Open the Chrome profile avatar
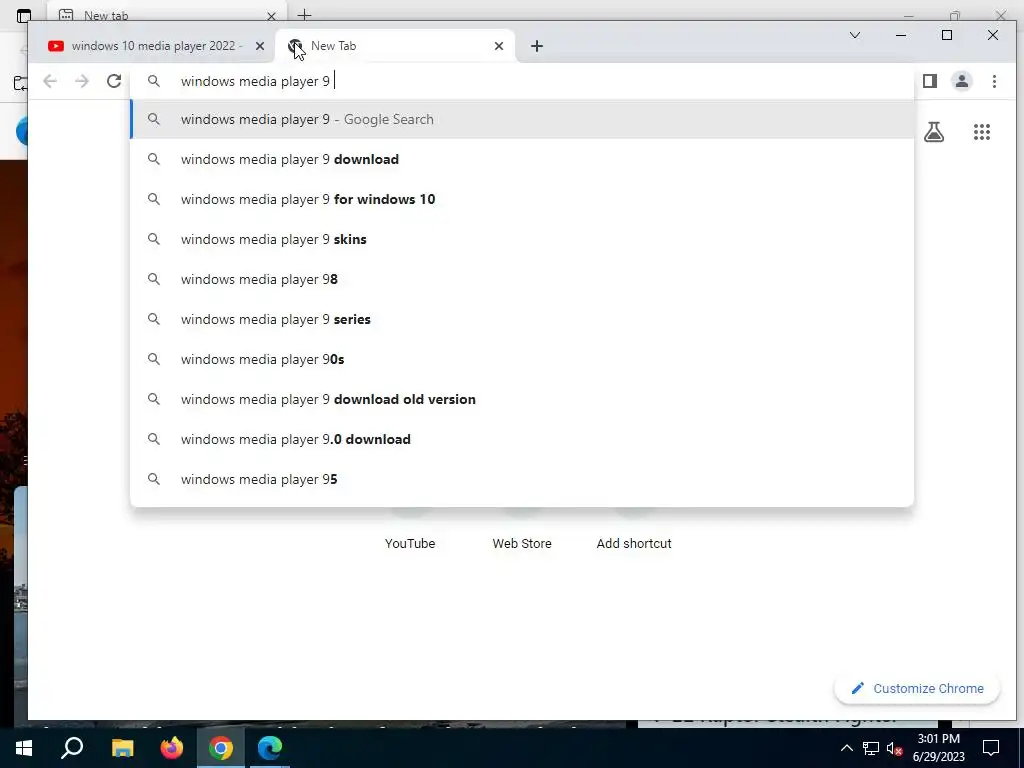Viewport: 1024px width, 768px height. [961, 81]
